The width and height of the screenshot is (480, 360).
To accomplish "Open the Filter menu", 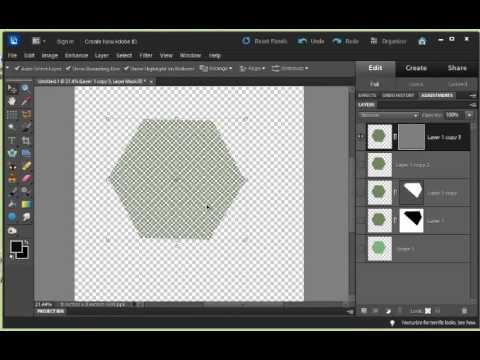I will (x=146, y=55).
